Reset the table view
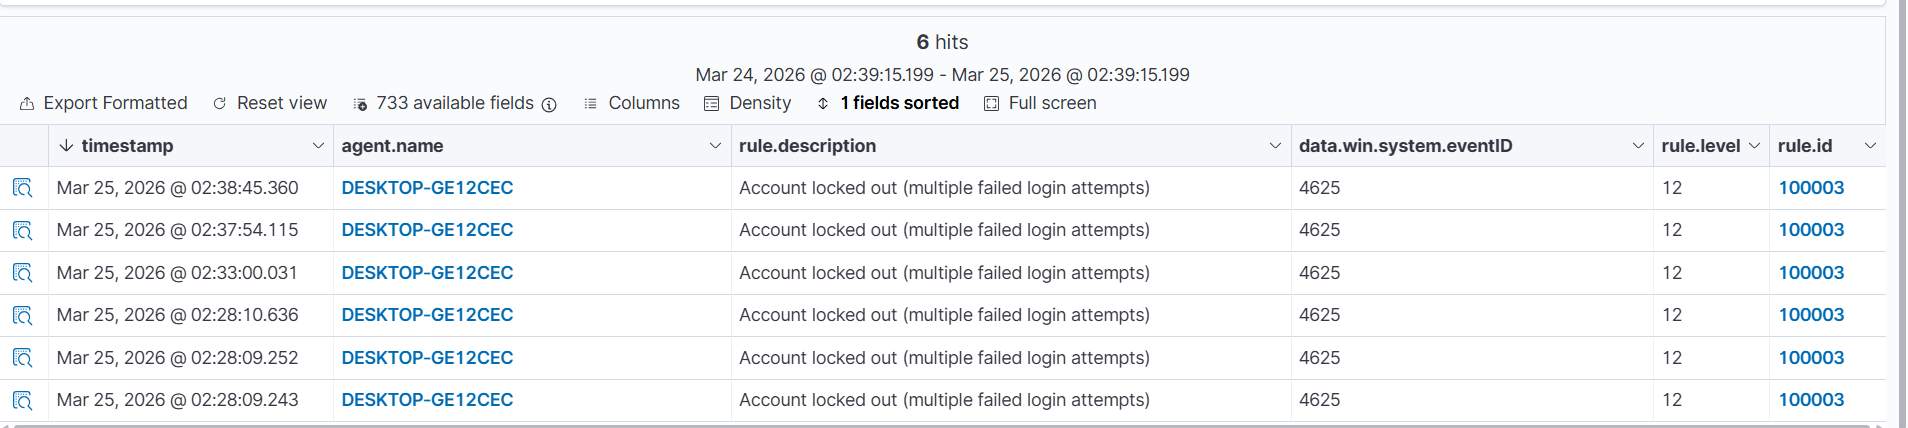 click(x=270, y=103)
